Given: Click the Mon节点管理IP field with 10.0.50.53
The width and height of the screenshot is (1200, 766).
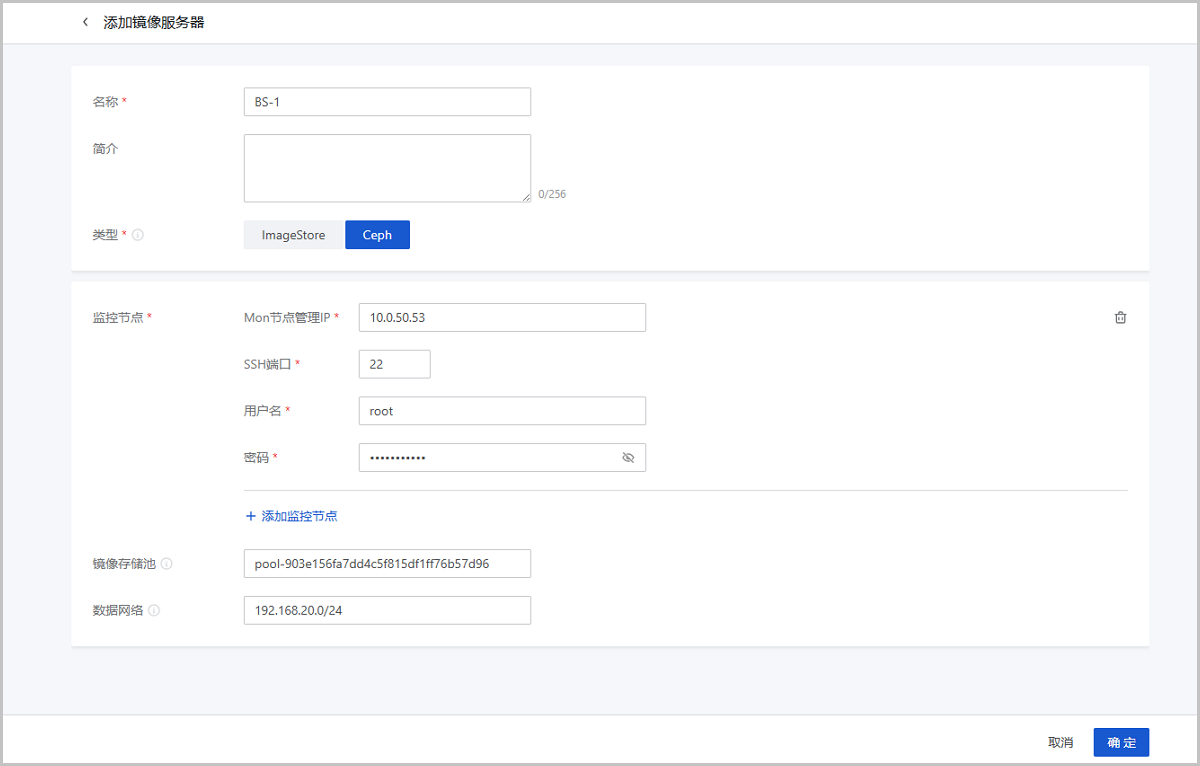Looking at the screenshot, I should [501, 318].
